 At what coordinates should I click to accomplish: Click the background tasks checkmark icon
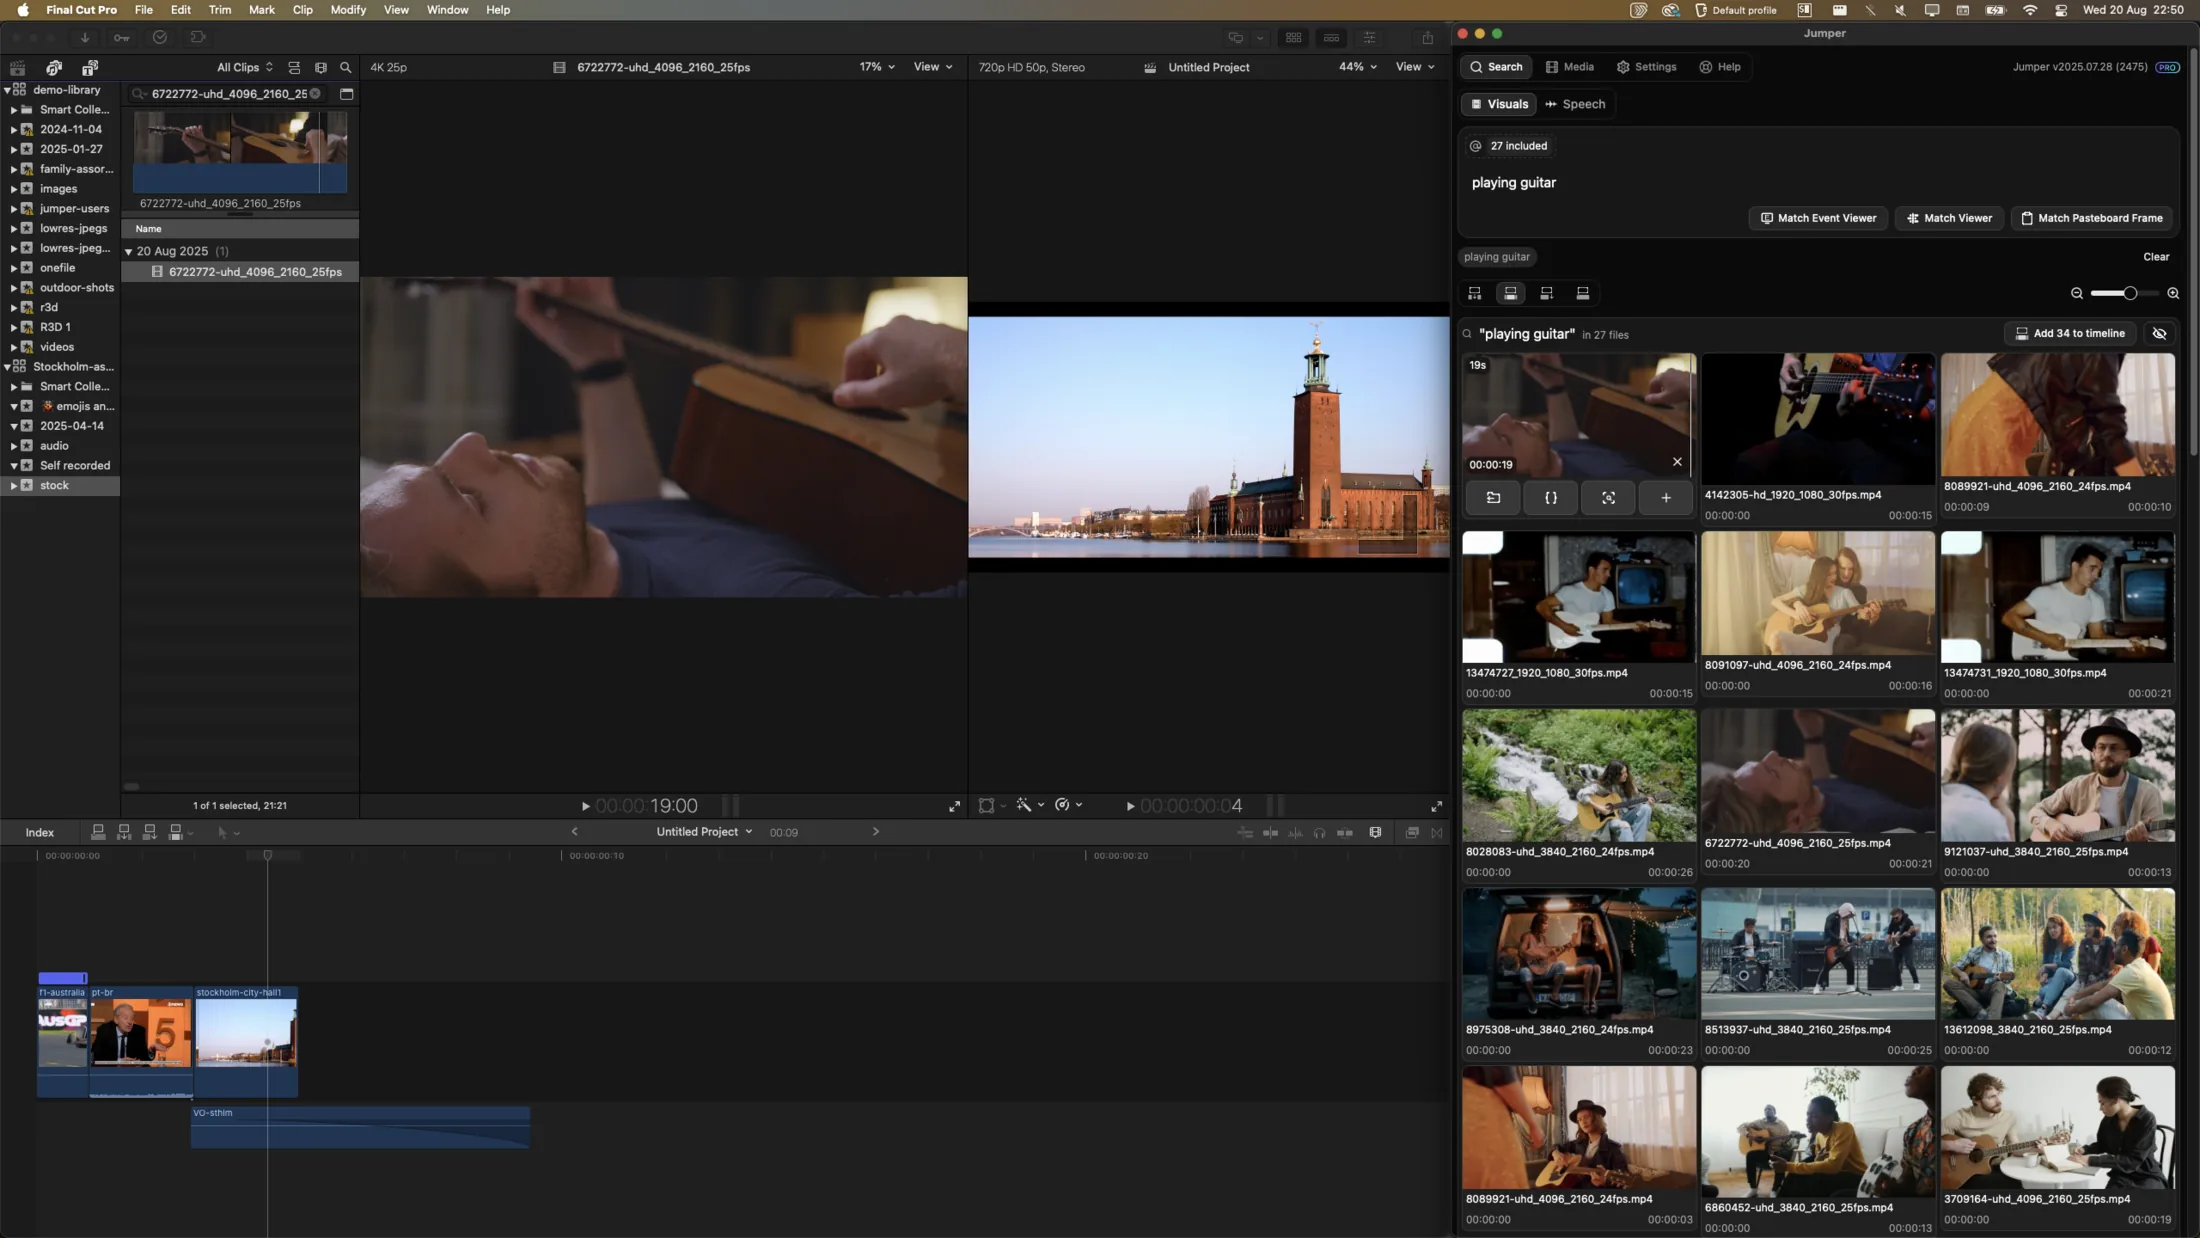159,37
